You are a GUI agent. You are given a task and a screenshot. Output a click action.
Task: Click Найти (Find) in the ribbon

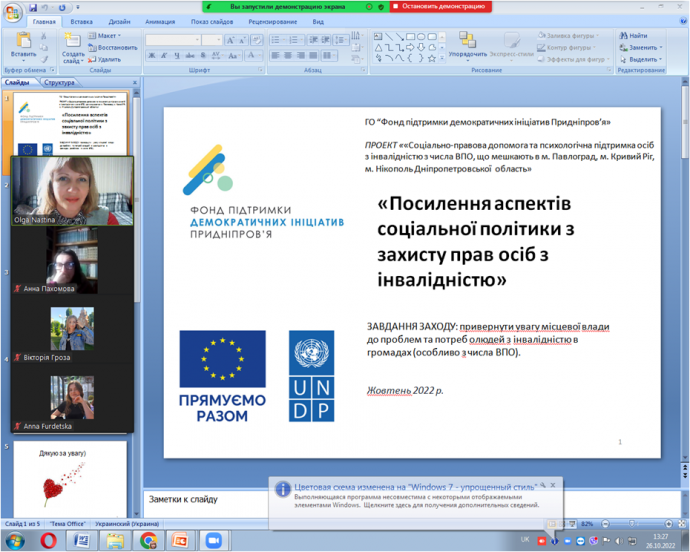[637, 35]
